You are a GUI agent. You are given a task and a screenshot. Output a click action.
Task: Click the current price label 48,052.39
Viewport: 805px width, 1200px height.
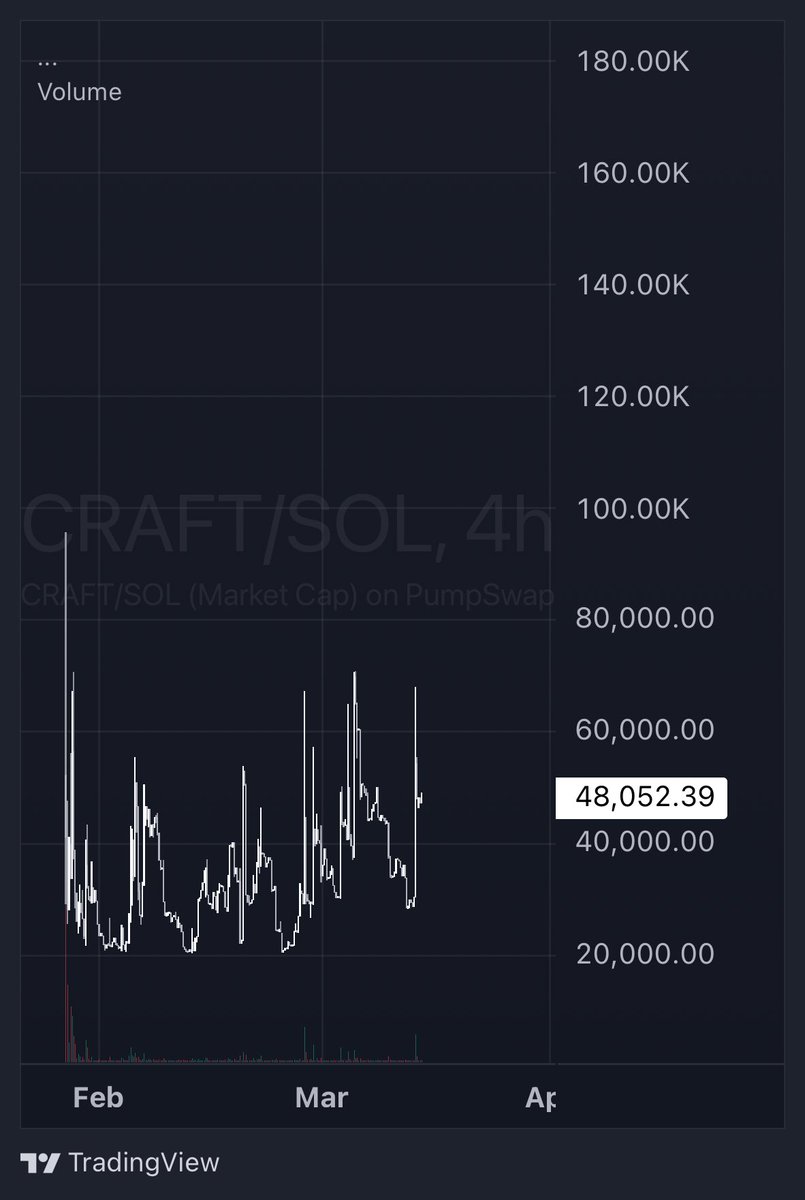[642, 797]
